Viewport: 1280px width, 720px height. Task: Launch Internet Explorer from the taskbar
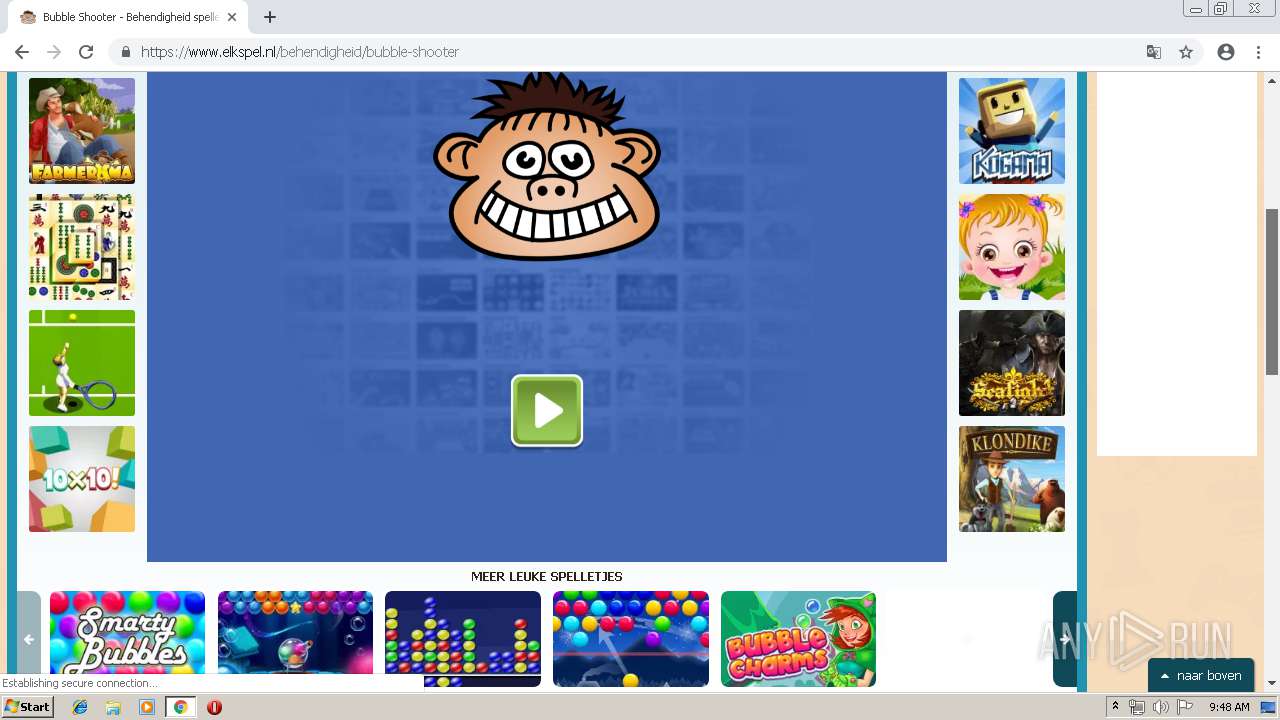point(80,707)
